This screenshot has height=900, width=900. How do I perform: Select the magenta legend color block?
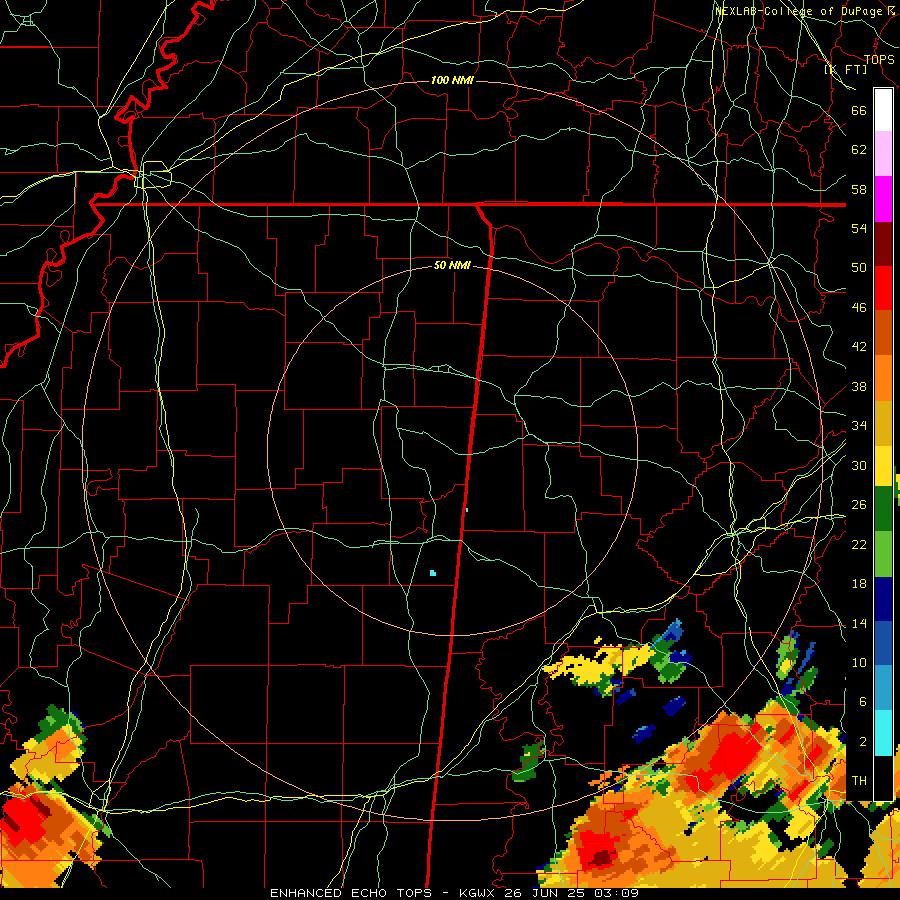pos(883,199)
